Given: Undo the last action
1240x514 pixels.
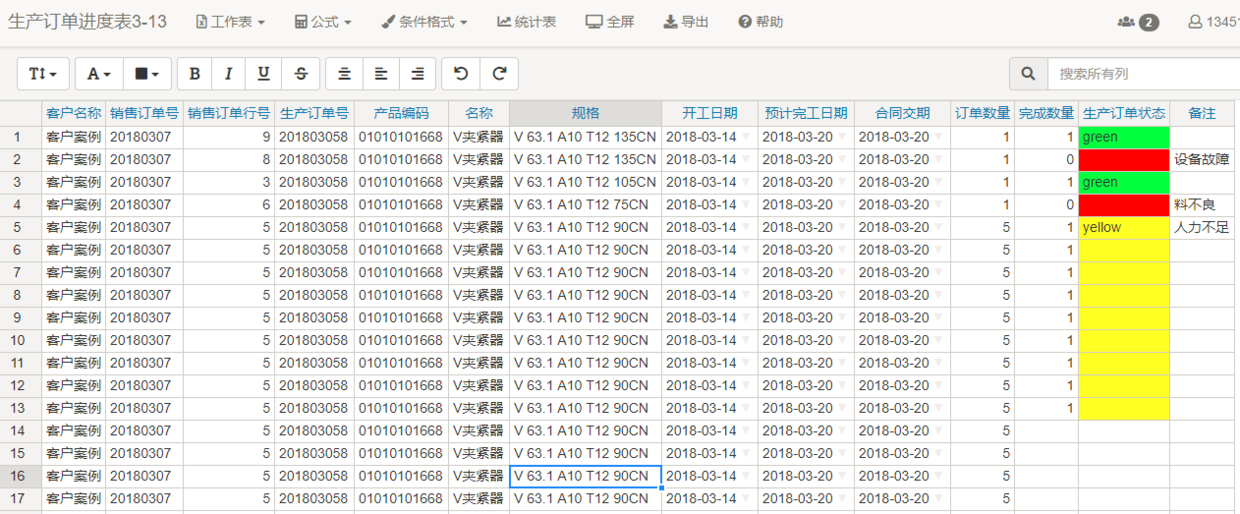Looking at the screenshot, I should click(x=460, y=74).
